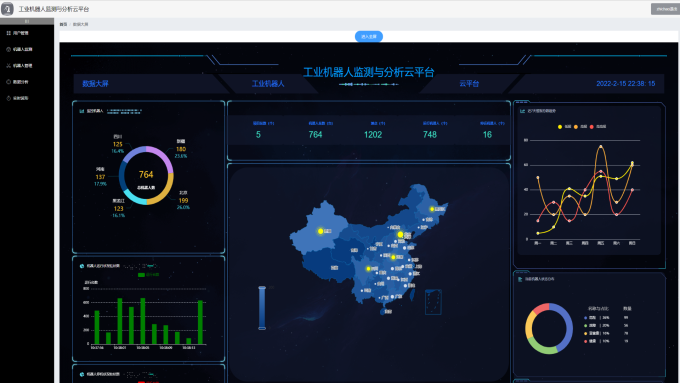
Task: Click the pie icon of the green bar chart panel
Action: [x=82, y=266]
